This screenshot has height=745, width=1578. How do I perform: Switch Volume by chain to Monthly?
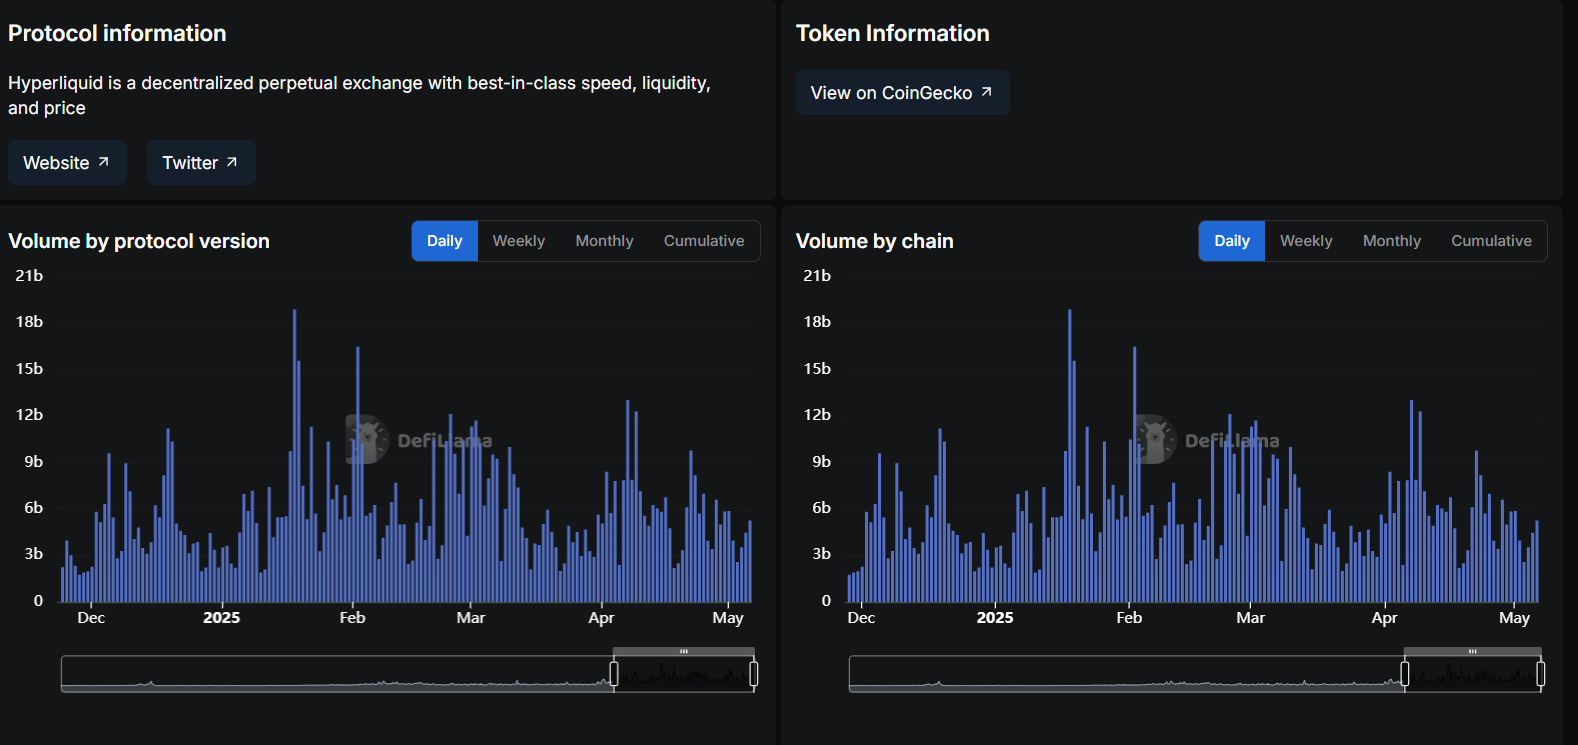coord(1391,241)
